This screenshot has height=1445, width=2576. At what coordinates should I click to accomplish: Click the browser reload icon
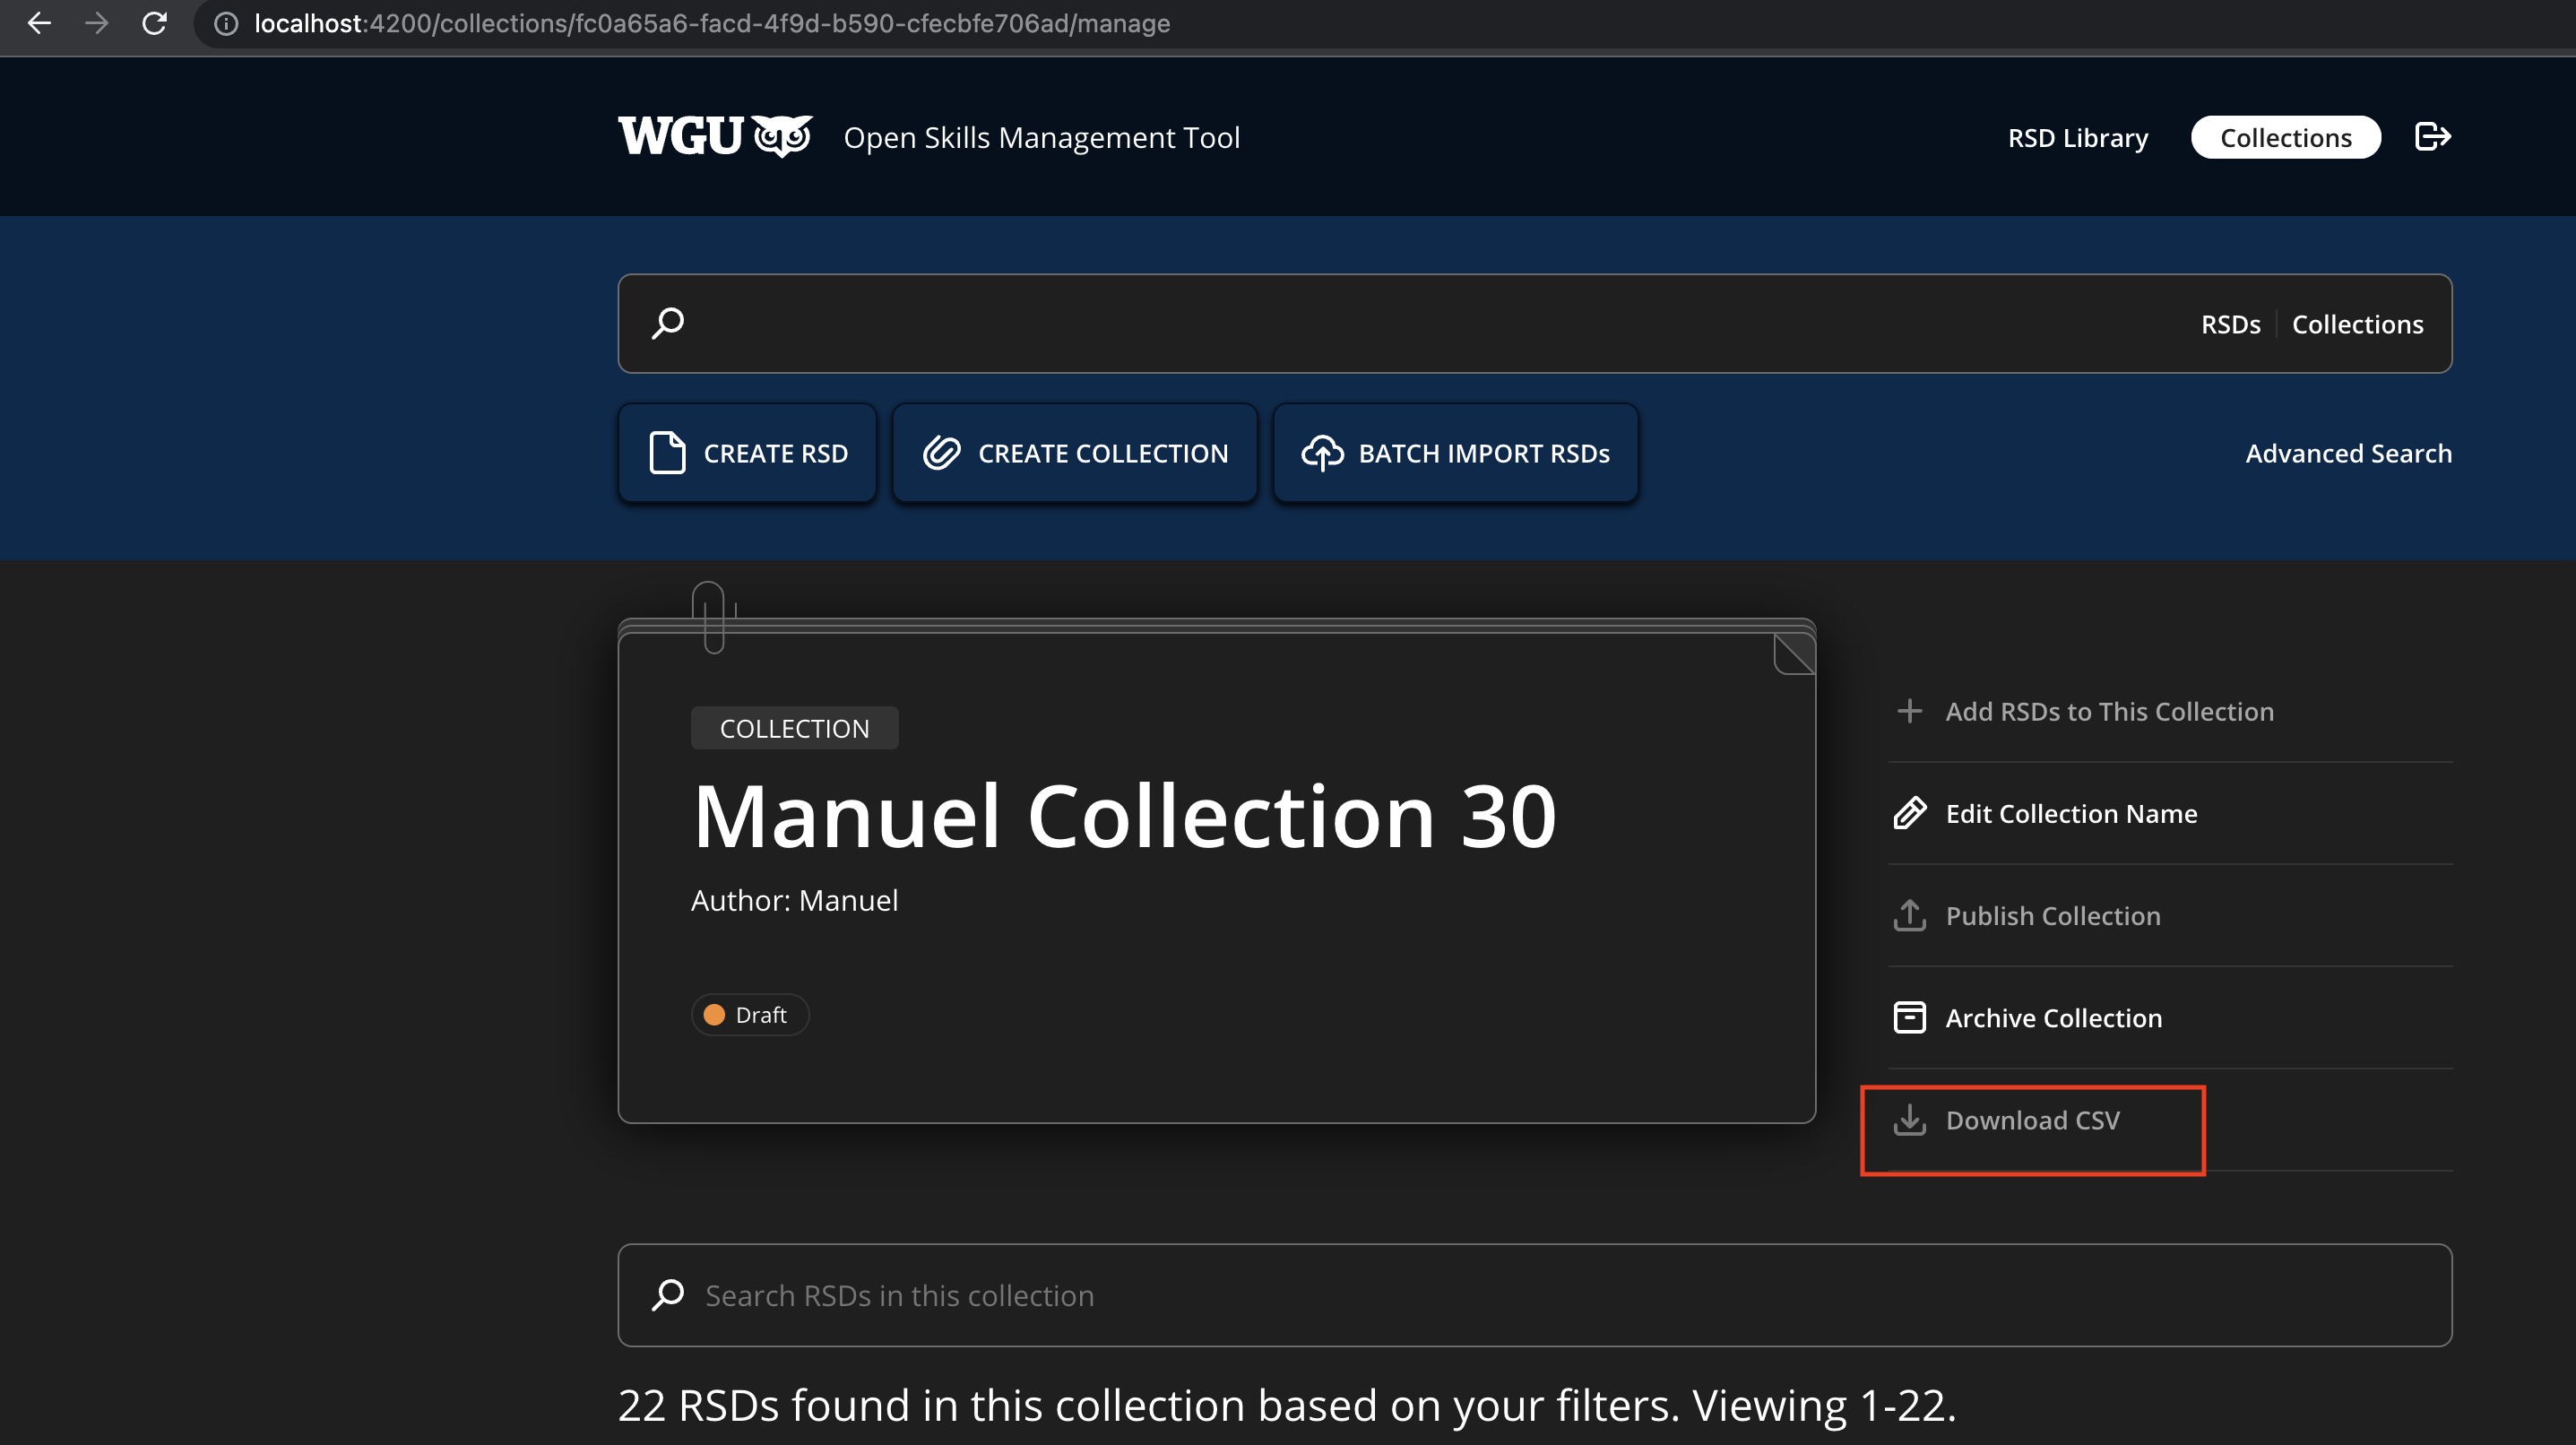[154, 23]
